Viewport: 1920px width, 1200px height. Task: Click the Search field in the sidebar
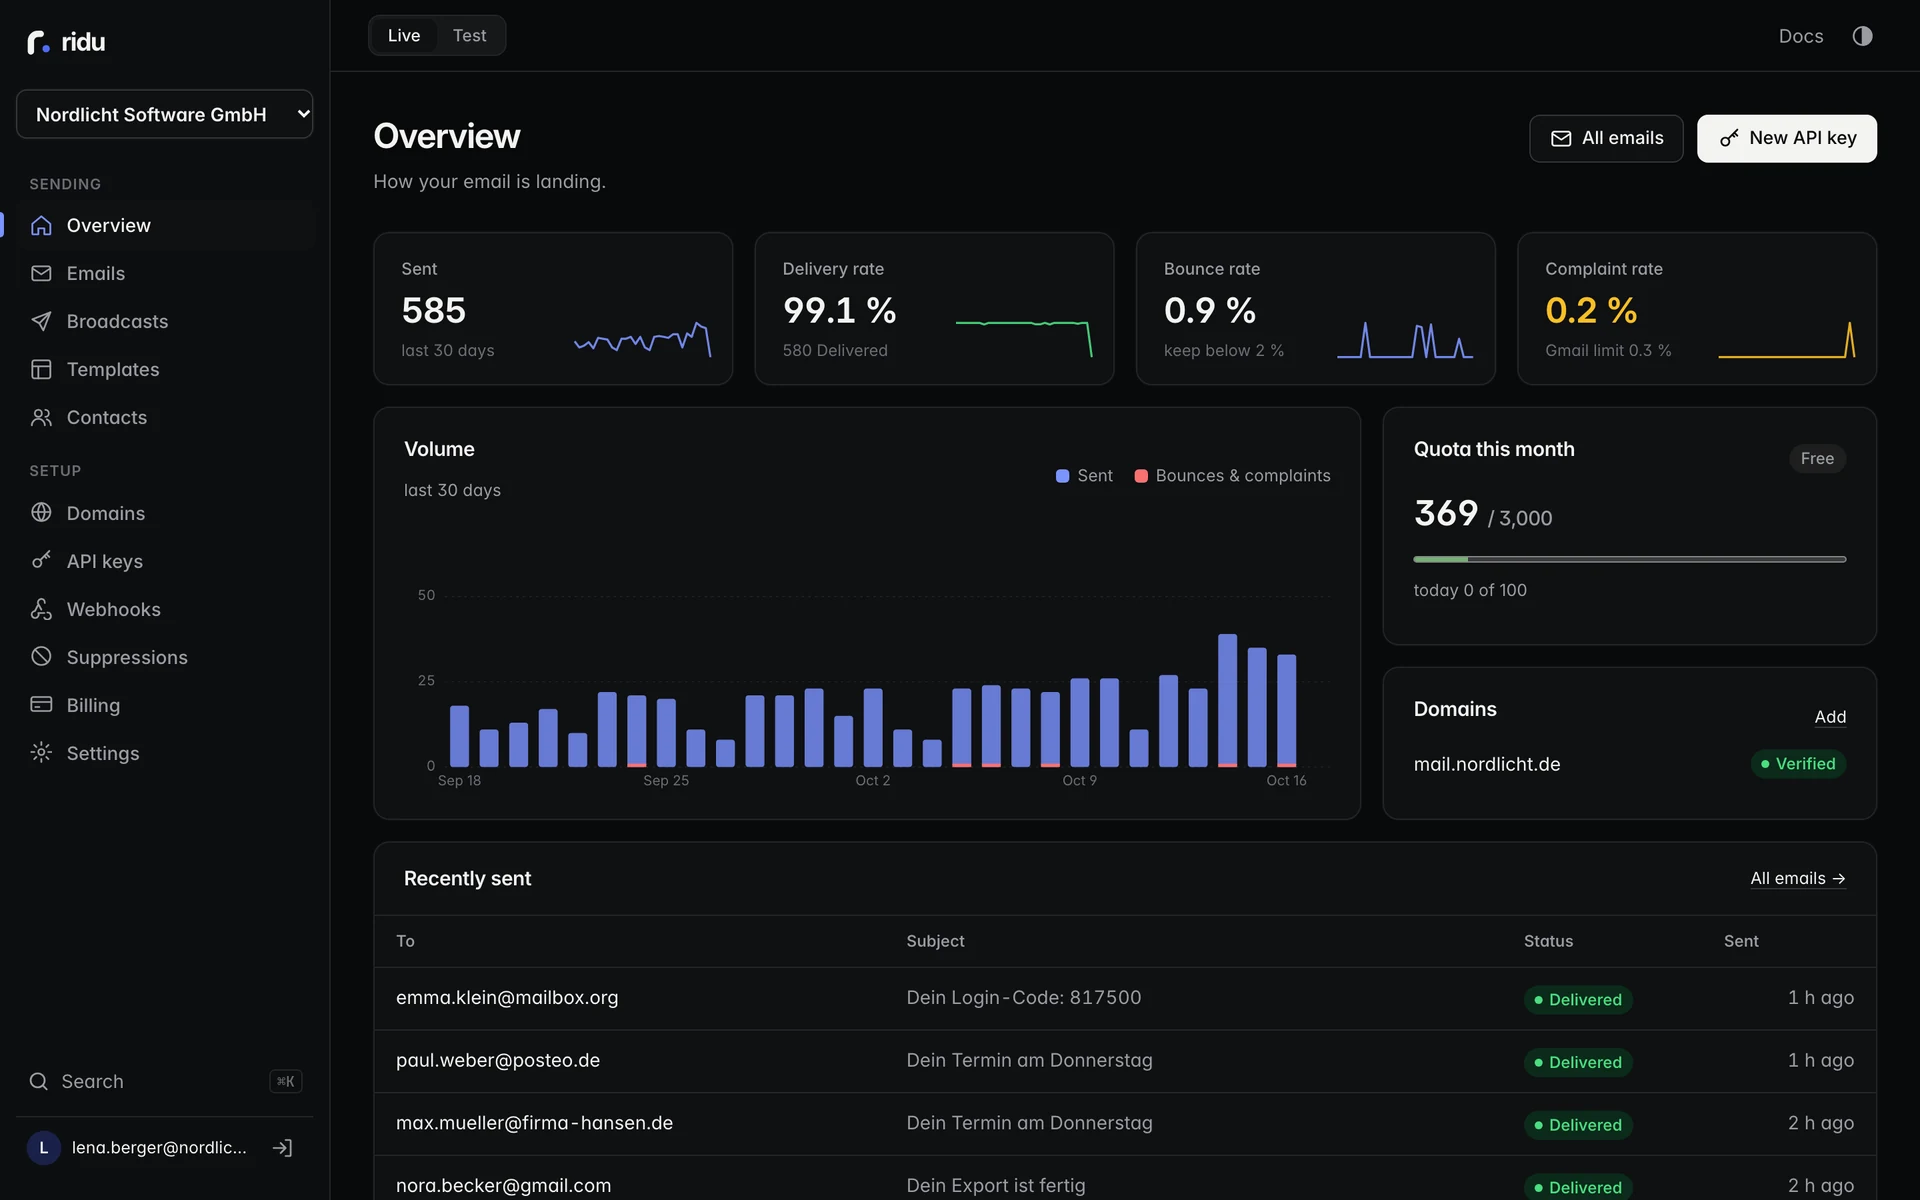pos(165,1081)
